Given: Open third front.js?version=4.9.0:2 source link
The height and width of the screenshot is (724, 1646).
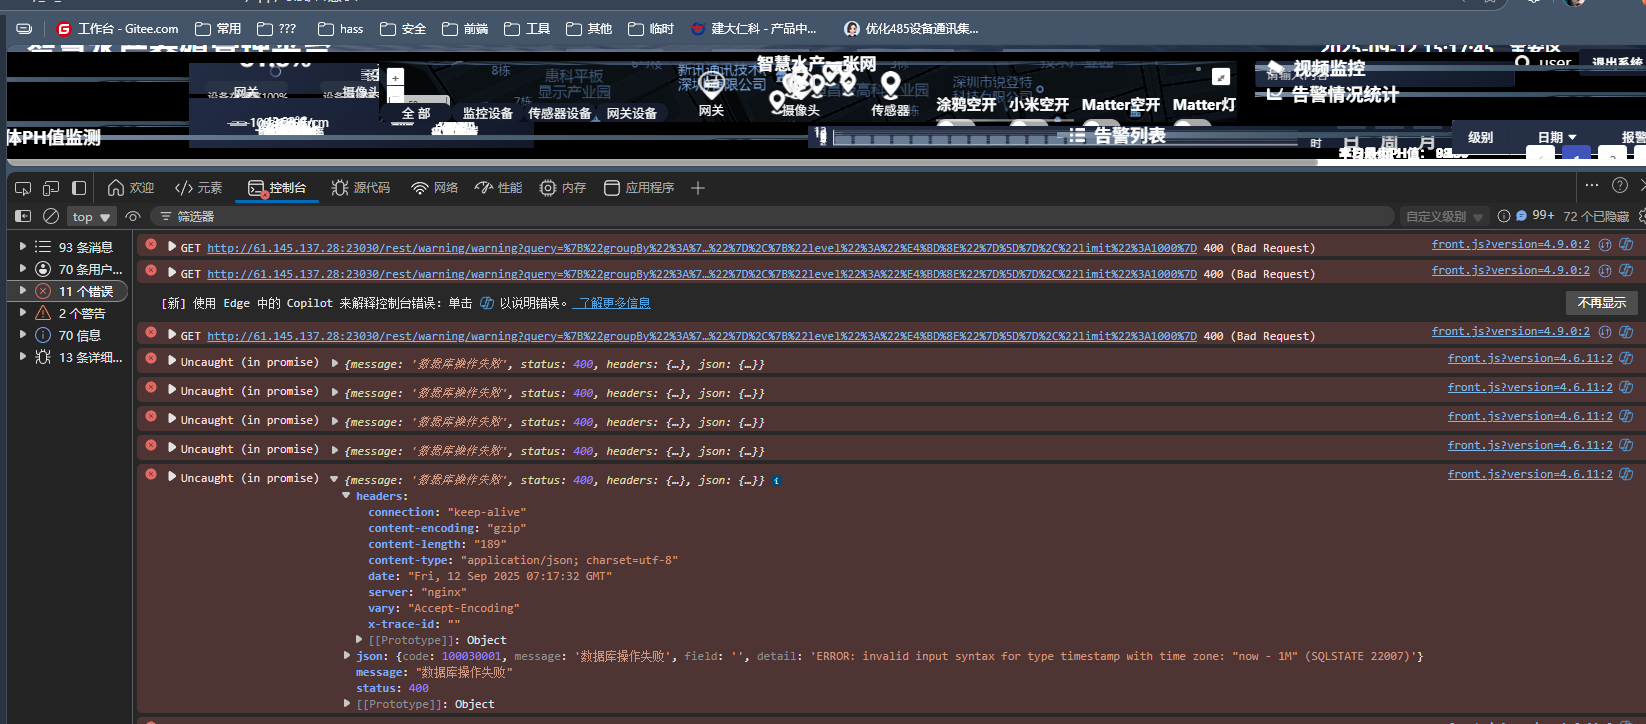Looking at the screenshot, I should [1510, 331].
